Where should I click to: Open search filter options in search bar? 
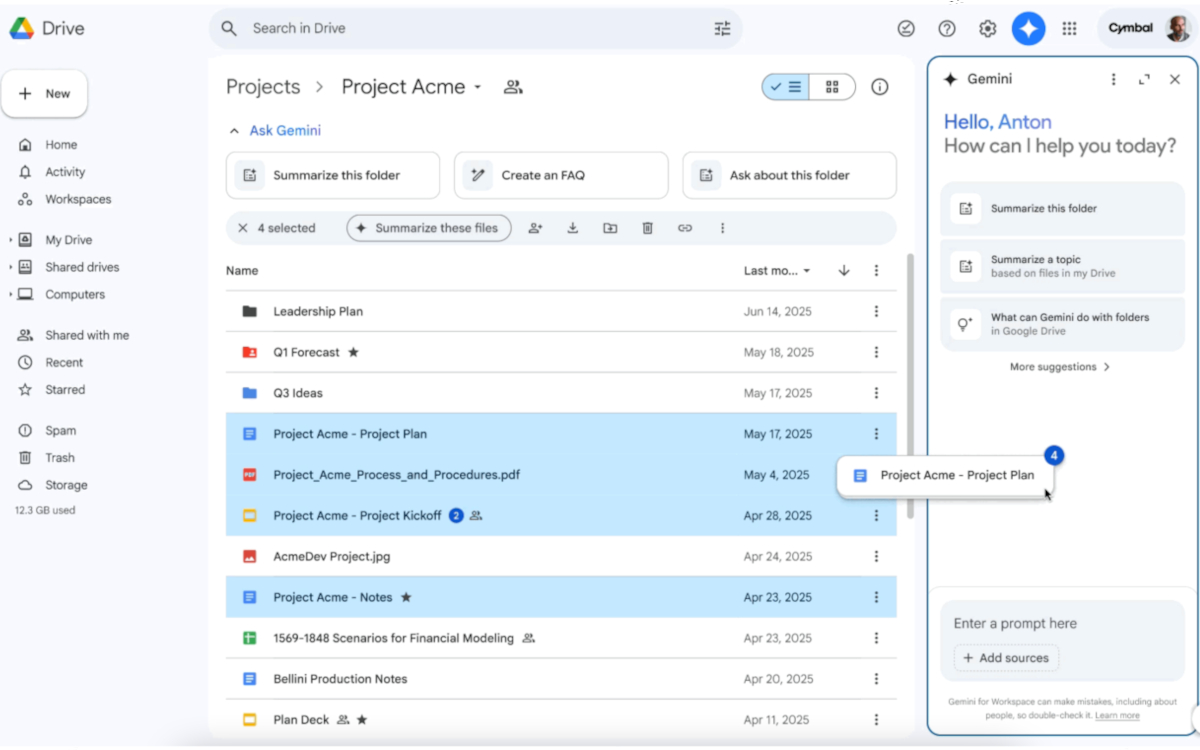[x=722, y=29]
